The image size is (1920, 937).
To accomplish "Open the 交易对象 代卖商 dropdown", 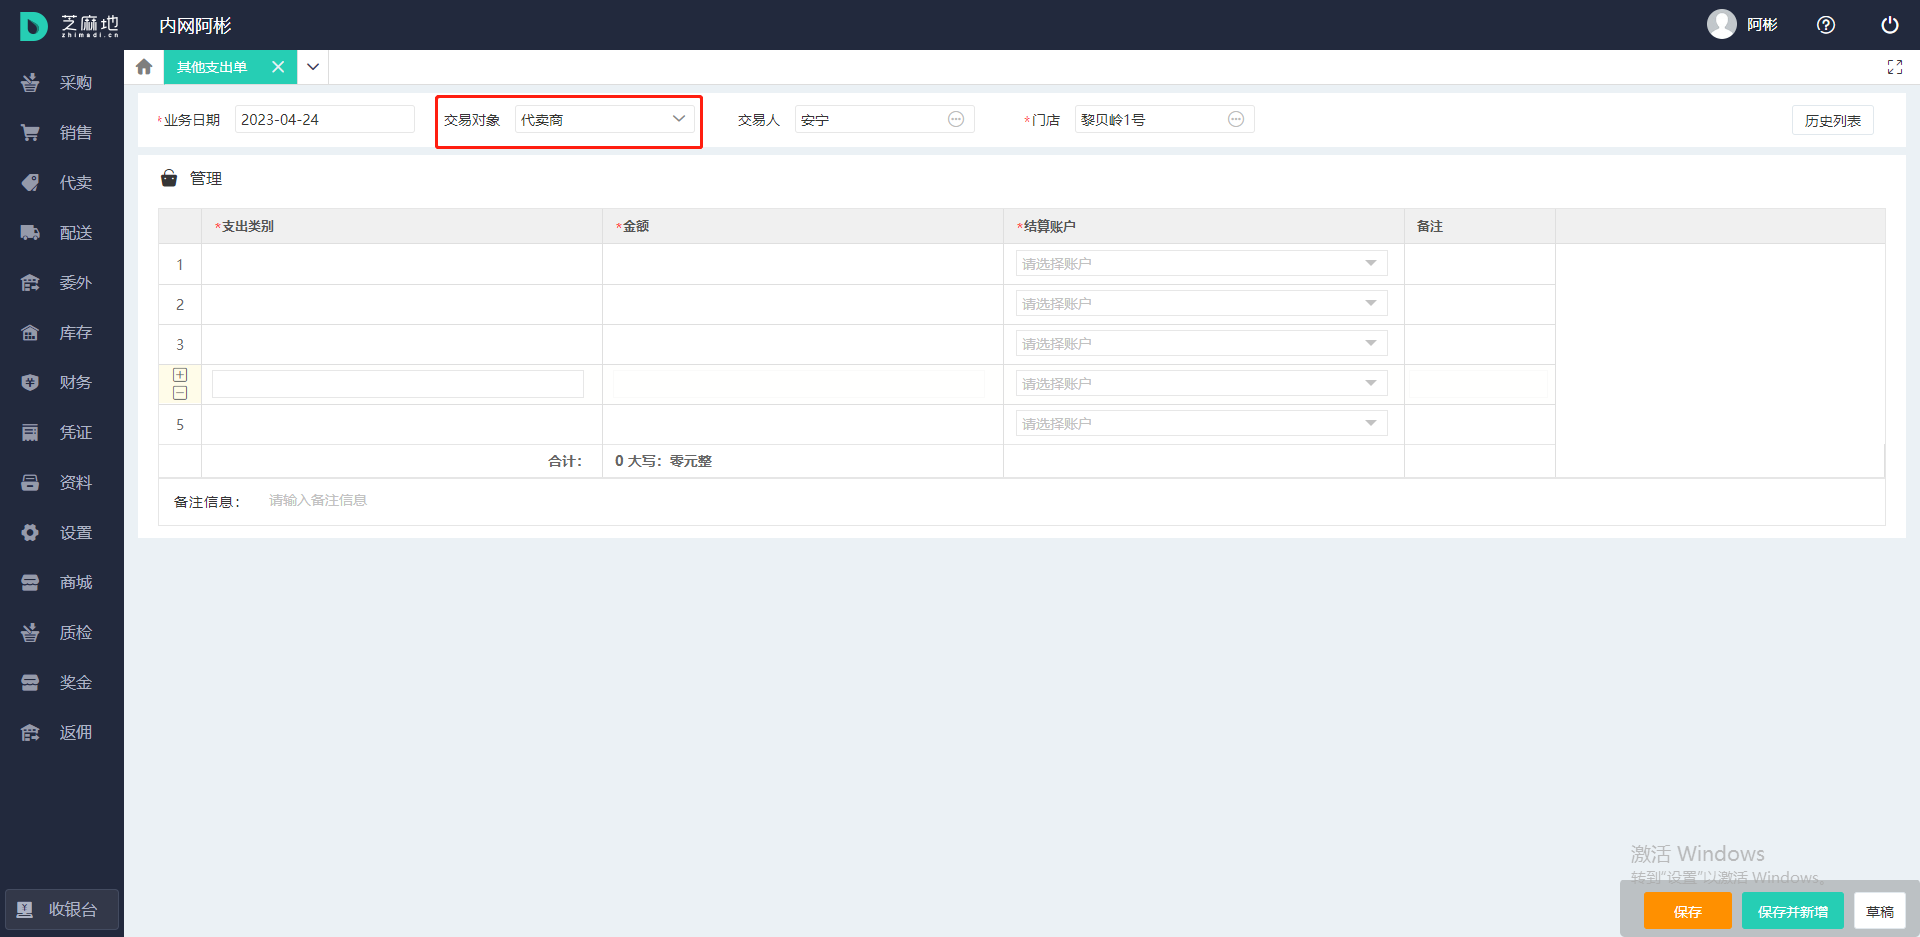I will (605, 119).
